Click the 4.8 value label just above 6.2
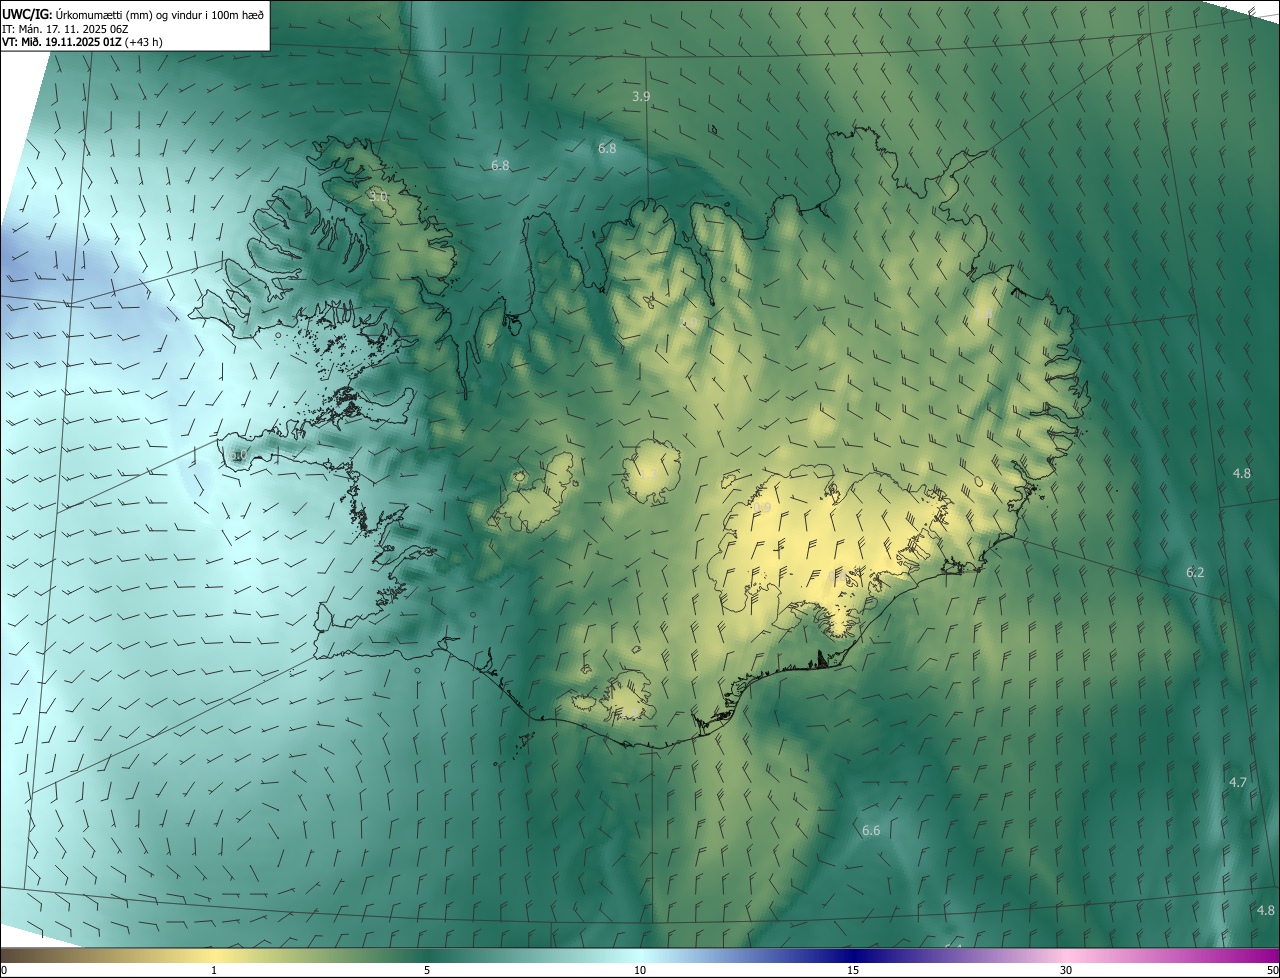This screenshot has height=978, width=1280. point(1241,473)
